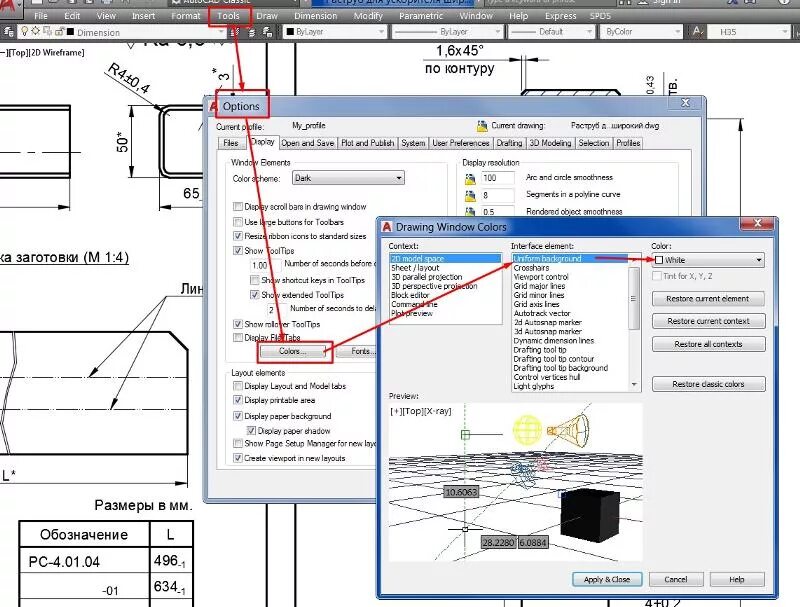The image size is (800, 607).
Task: Switch to the Selection tab
Action: (593, 143)
